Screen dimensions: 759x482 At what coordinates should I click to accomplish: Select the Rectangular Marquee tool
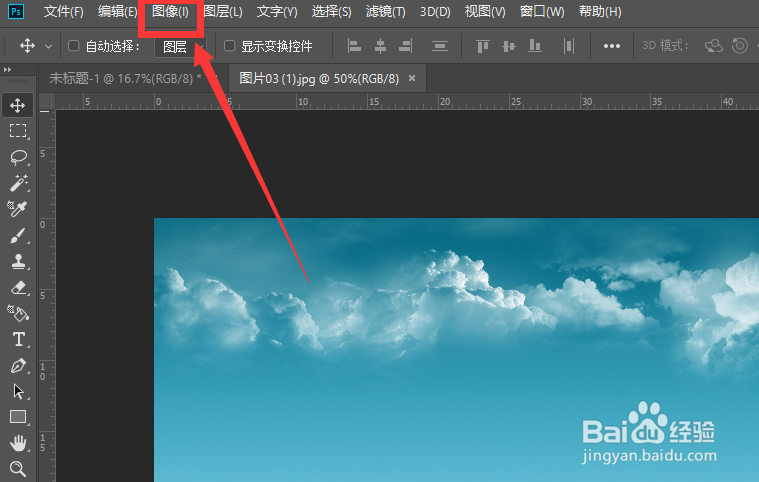[18, 131]
